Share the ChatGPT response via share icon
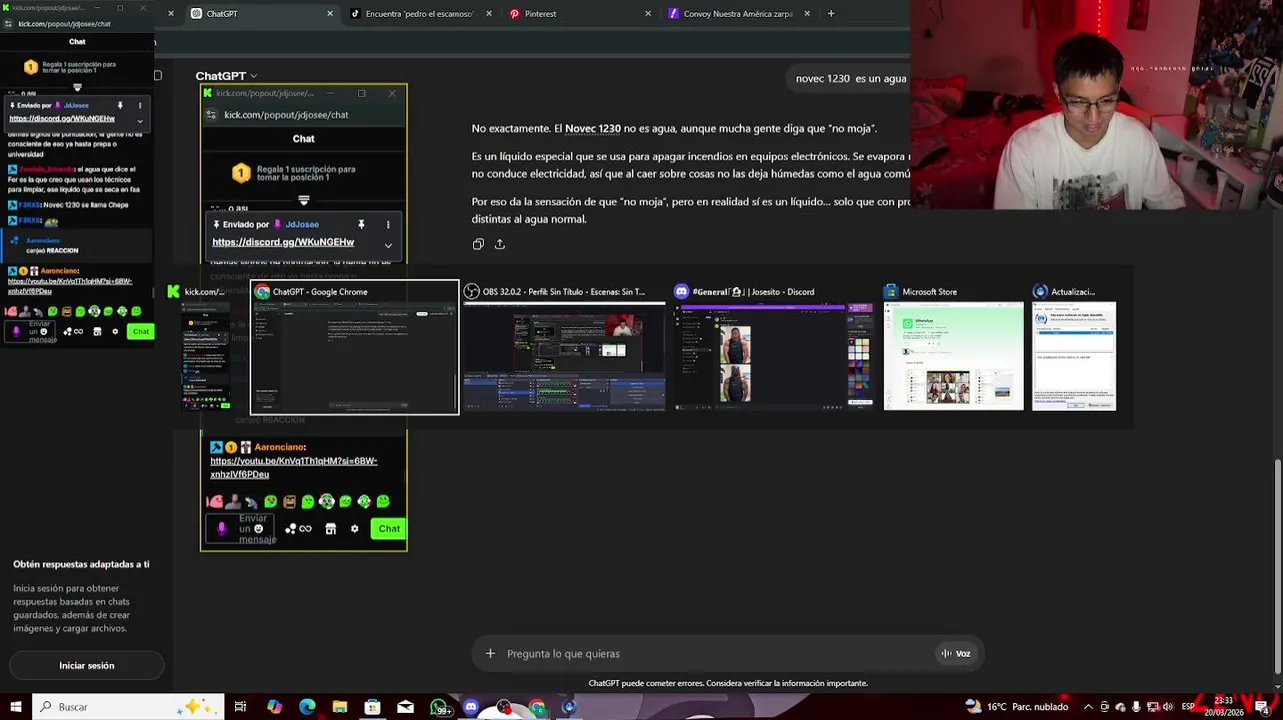Image resolution: width=1283 pixels, height=720 pixels. click(x=500, y=244)
